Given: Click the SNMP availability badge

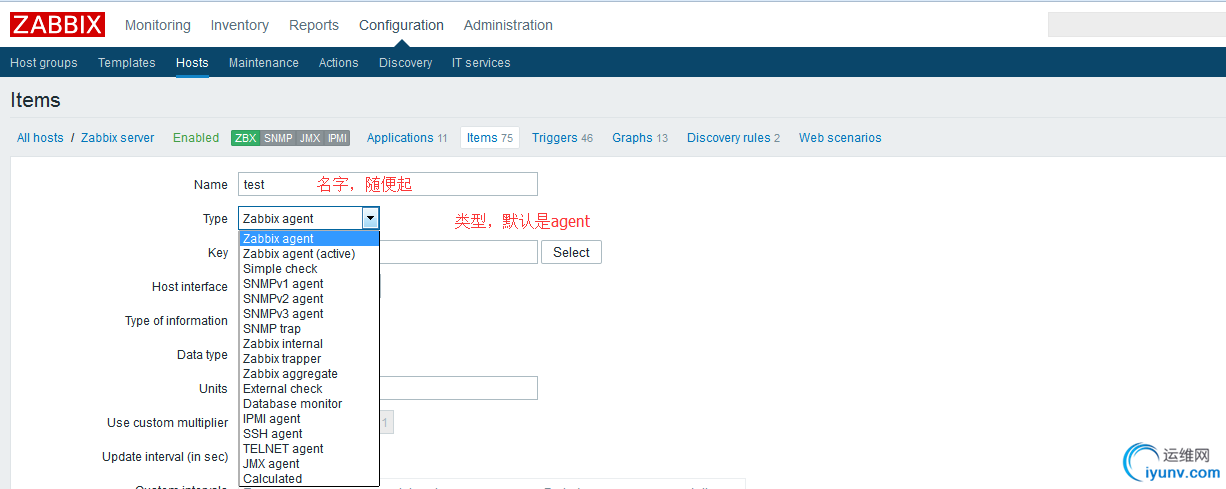Looking at the screenshot, I should pyautogui.click(x=278, y=138).
